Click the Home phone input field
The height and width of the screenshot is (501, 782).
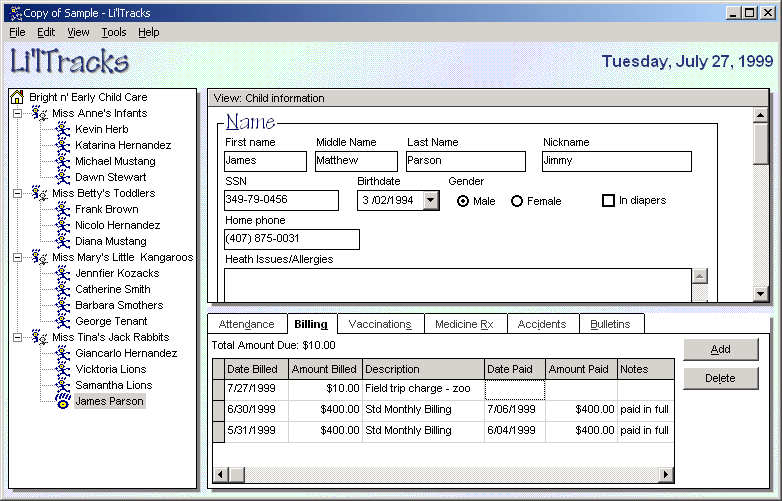pos(292,239)
